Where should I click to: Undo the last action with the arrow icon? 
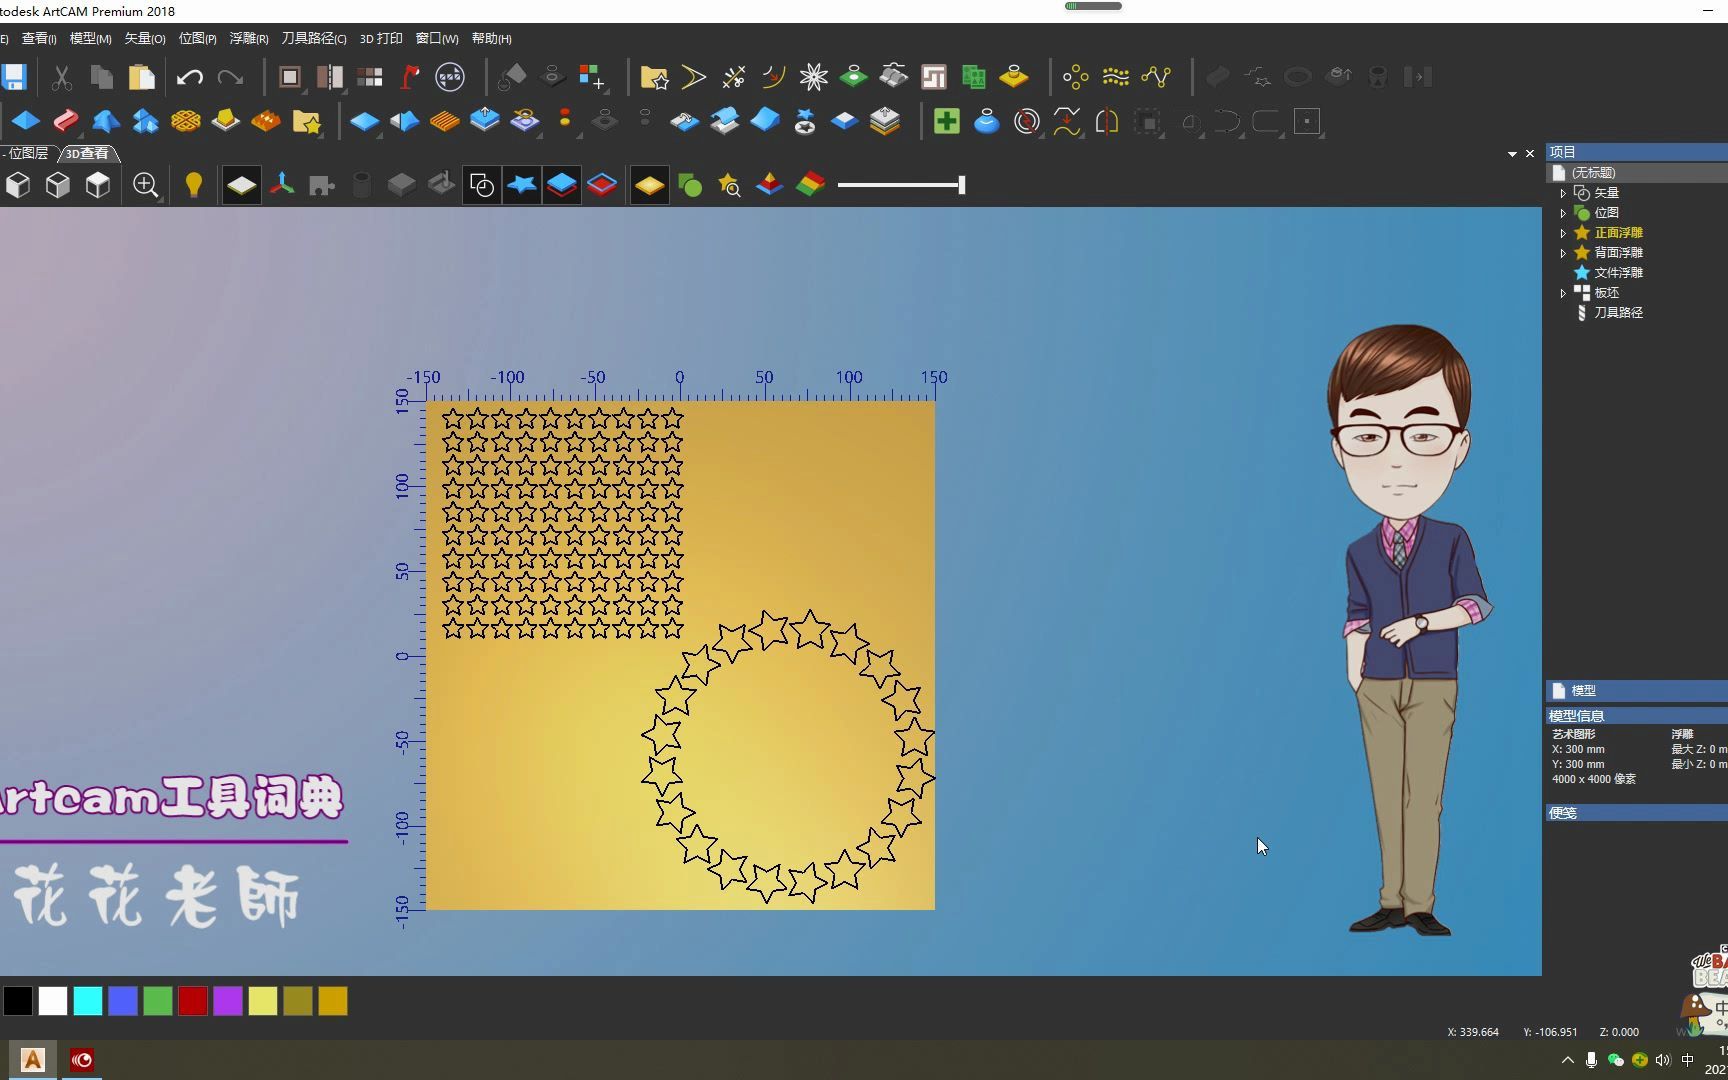[x=189, y=77]
